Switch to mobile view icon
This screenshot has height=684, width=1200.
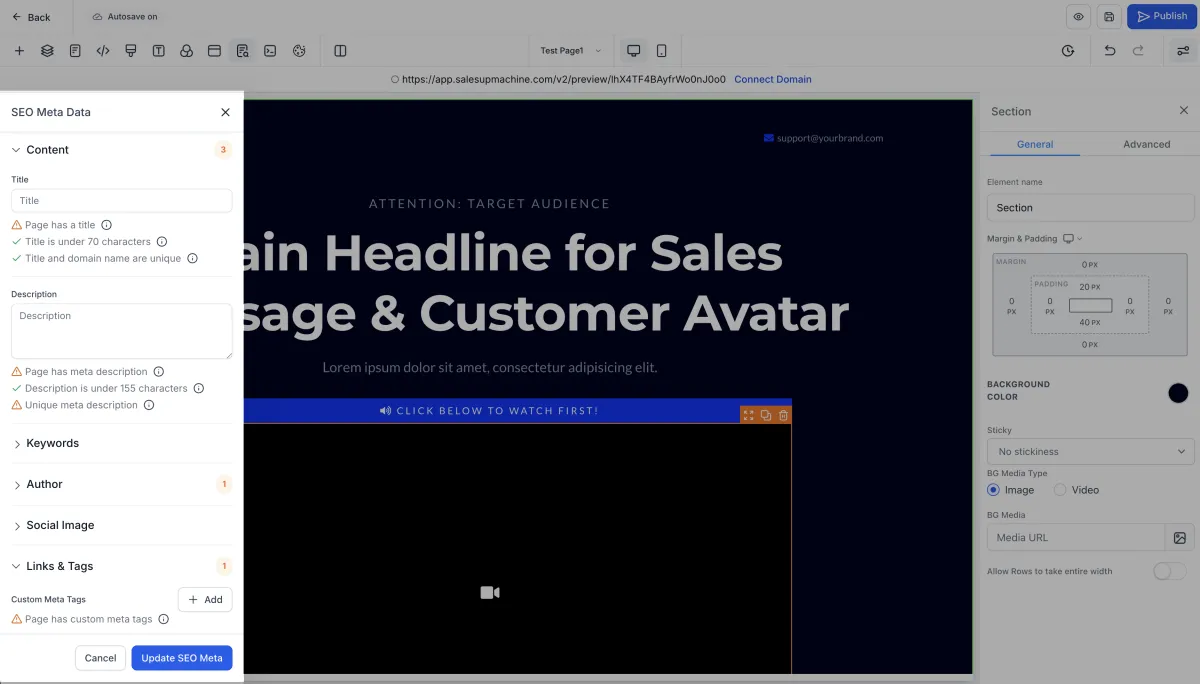[x=662, y=50]
